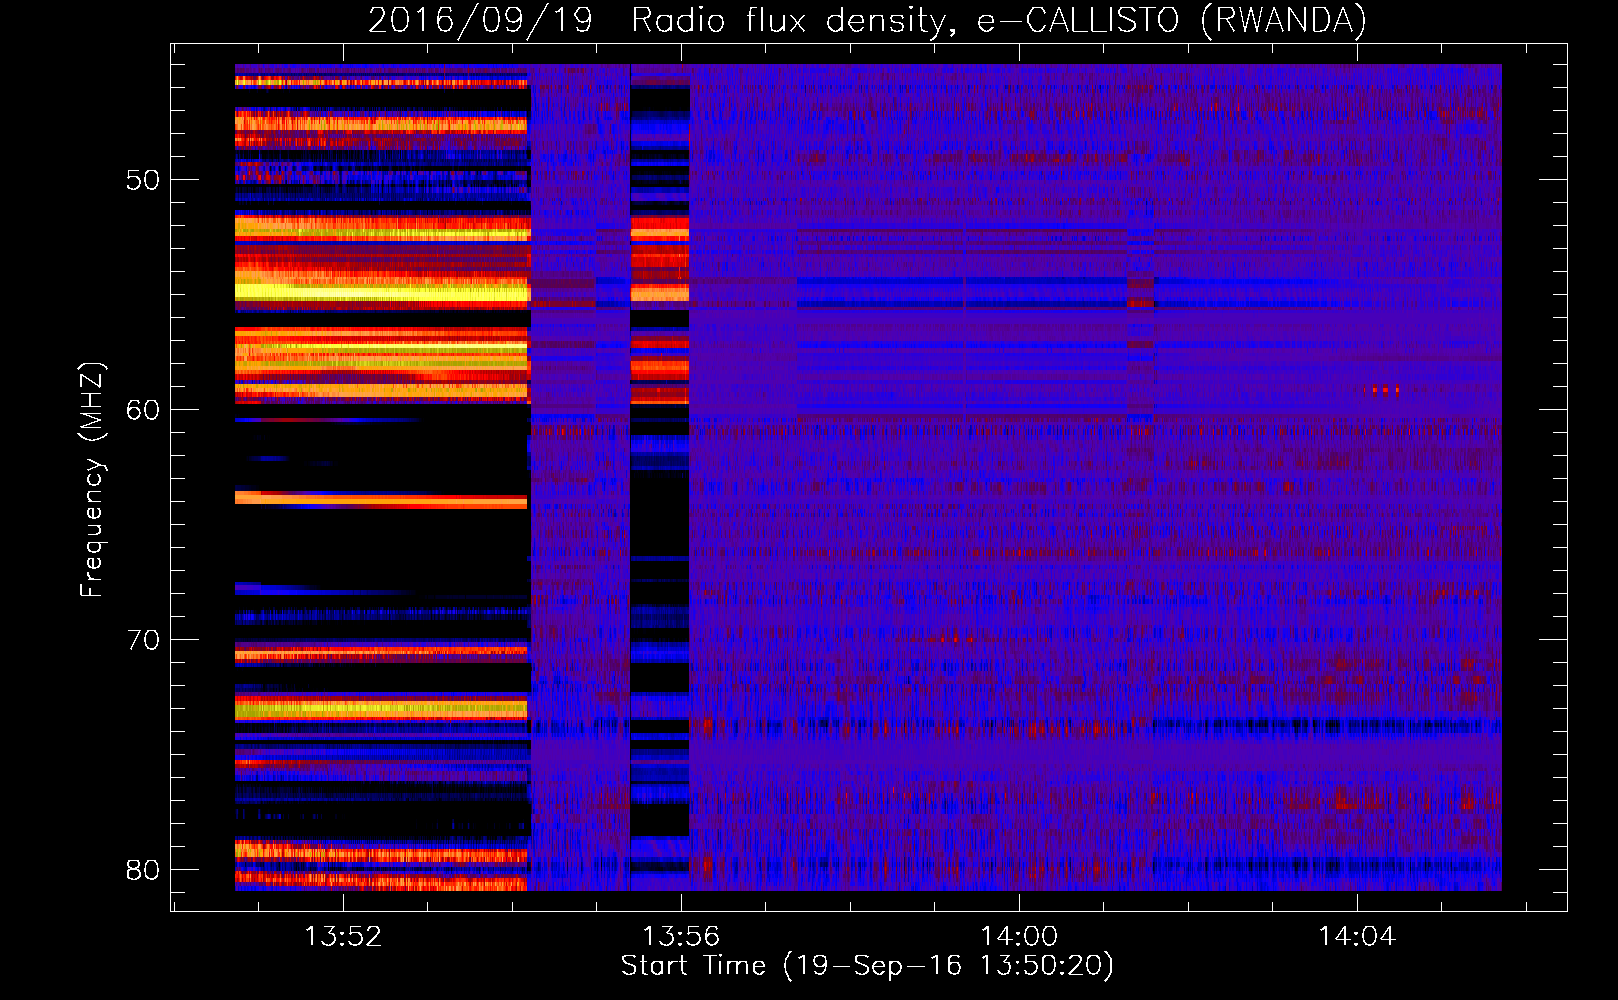Click the 70 frequency tick label
The width and height of the screenshot is (1618, 1000).
tap(143, 640)
